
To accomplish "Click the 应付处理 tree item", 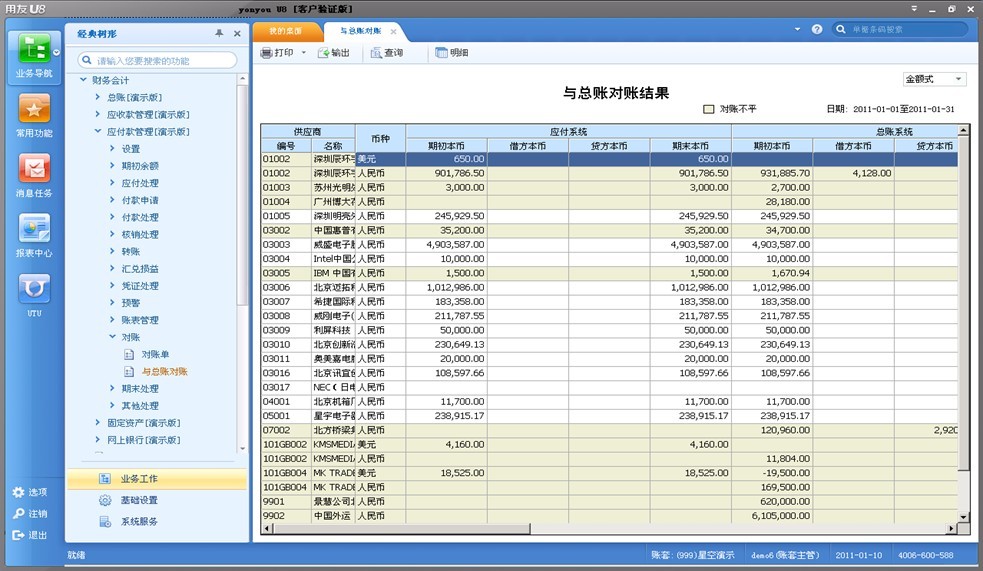I will click(140, 183).
